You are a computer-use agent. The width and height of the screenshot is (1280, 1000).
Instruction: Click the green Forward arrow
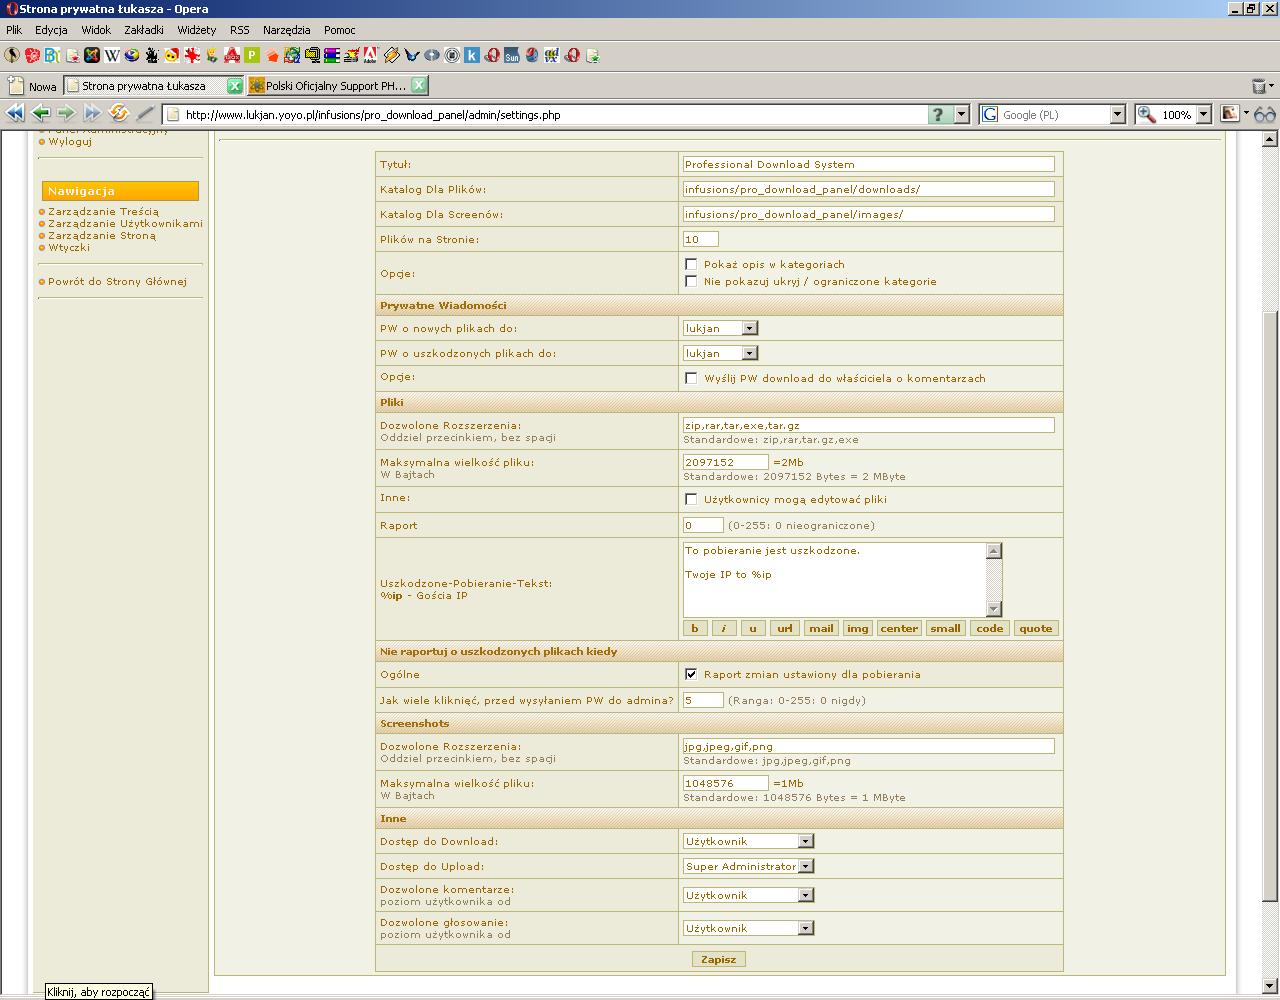click(x=66, y=114)
